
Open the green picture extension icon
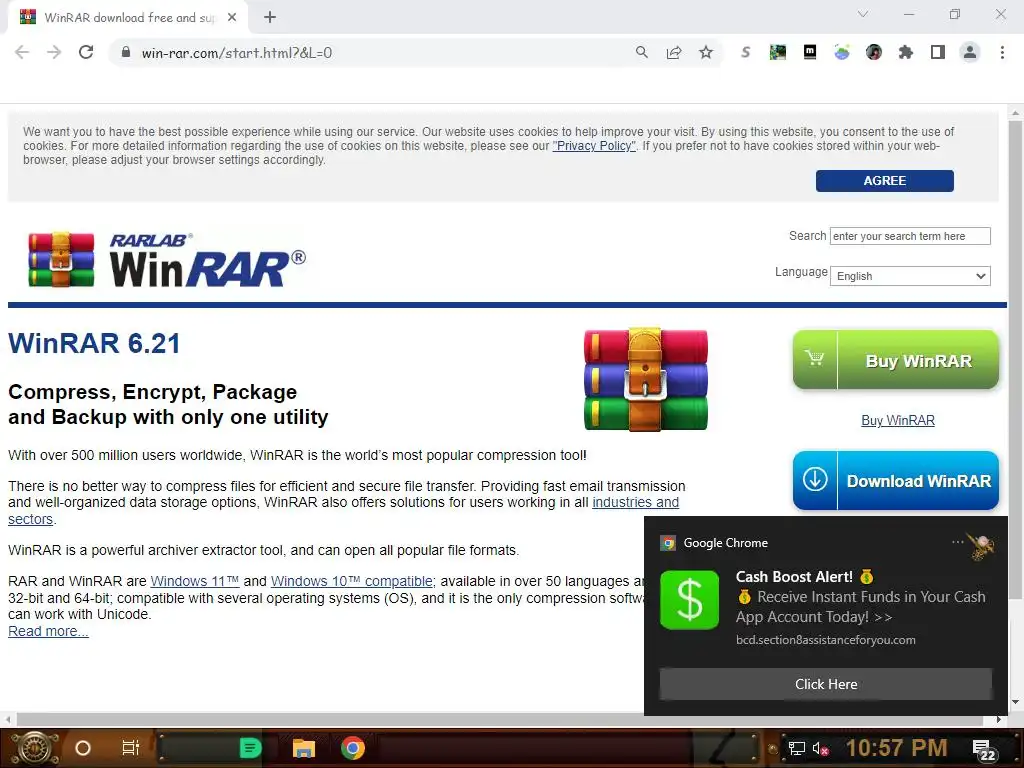(x=777, y=52)
